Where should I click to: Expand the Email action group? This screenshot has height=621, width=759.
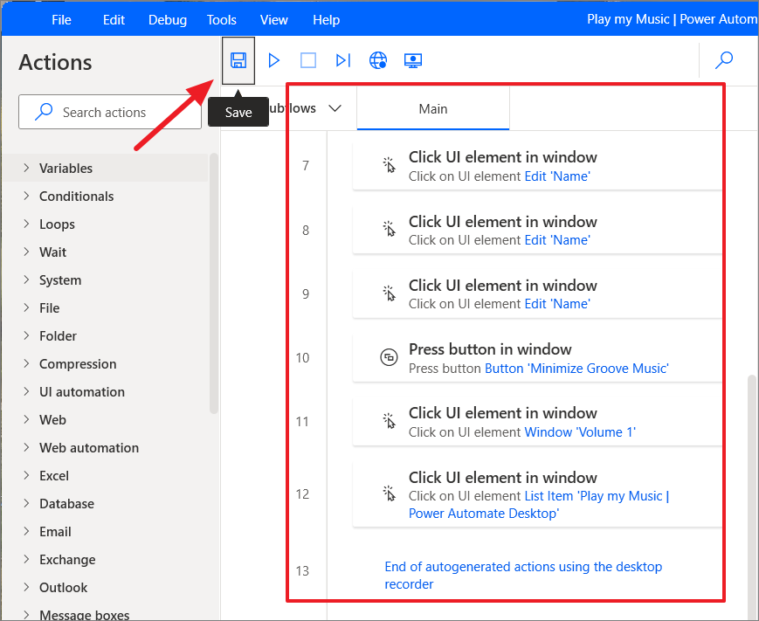click(x=26, y=531)
